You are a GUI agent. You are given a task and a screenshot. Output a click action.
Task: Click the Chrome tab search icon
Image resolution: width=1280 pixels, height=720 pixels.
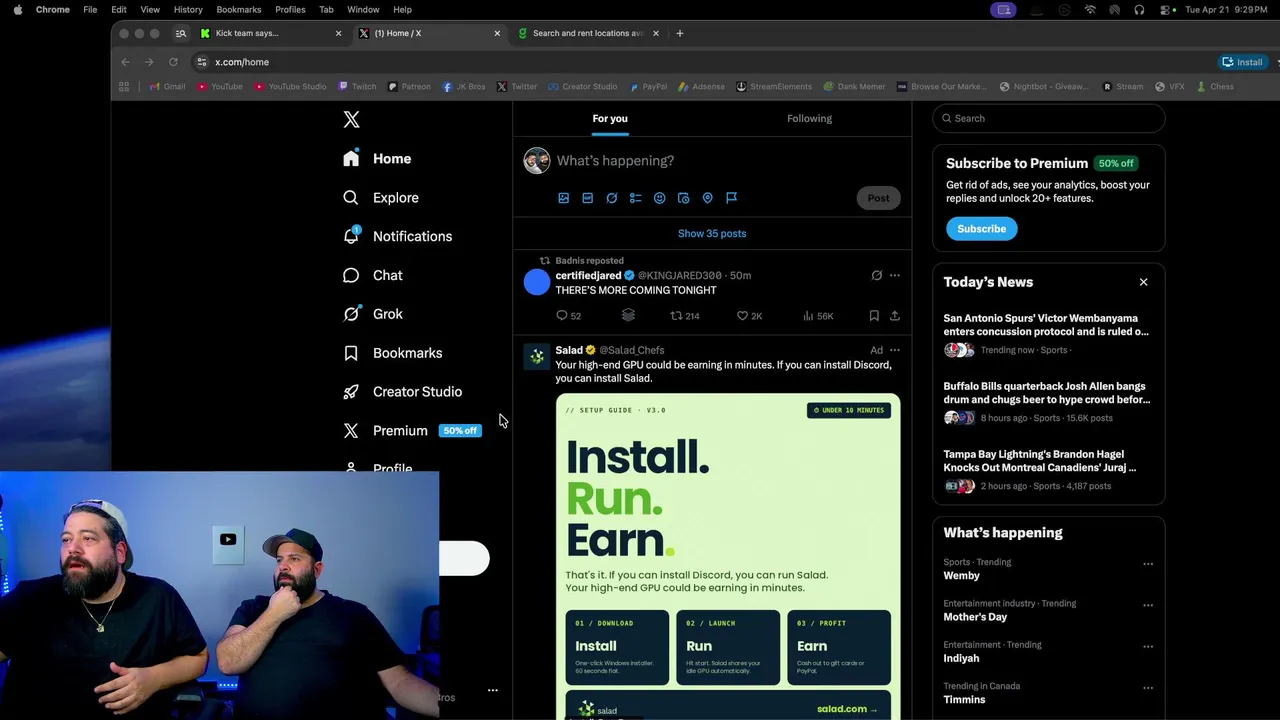(x=181, y=33)
